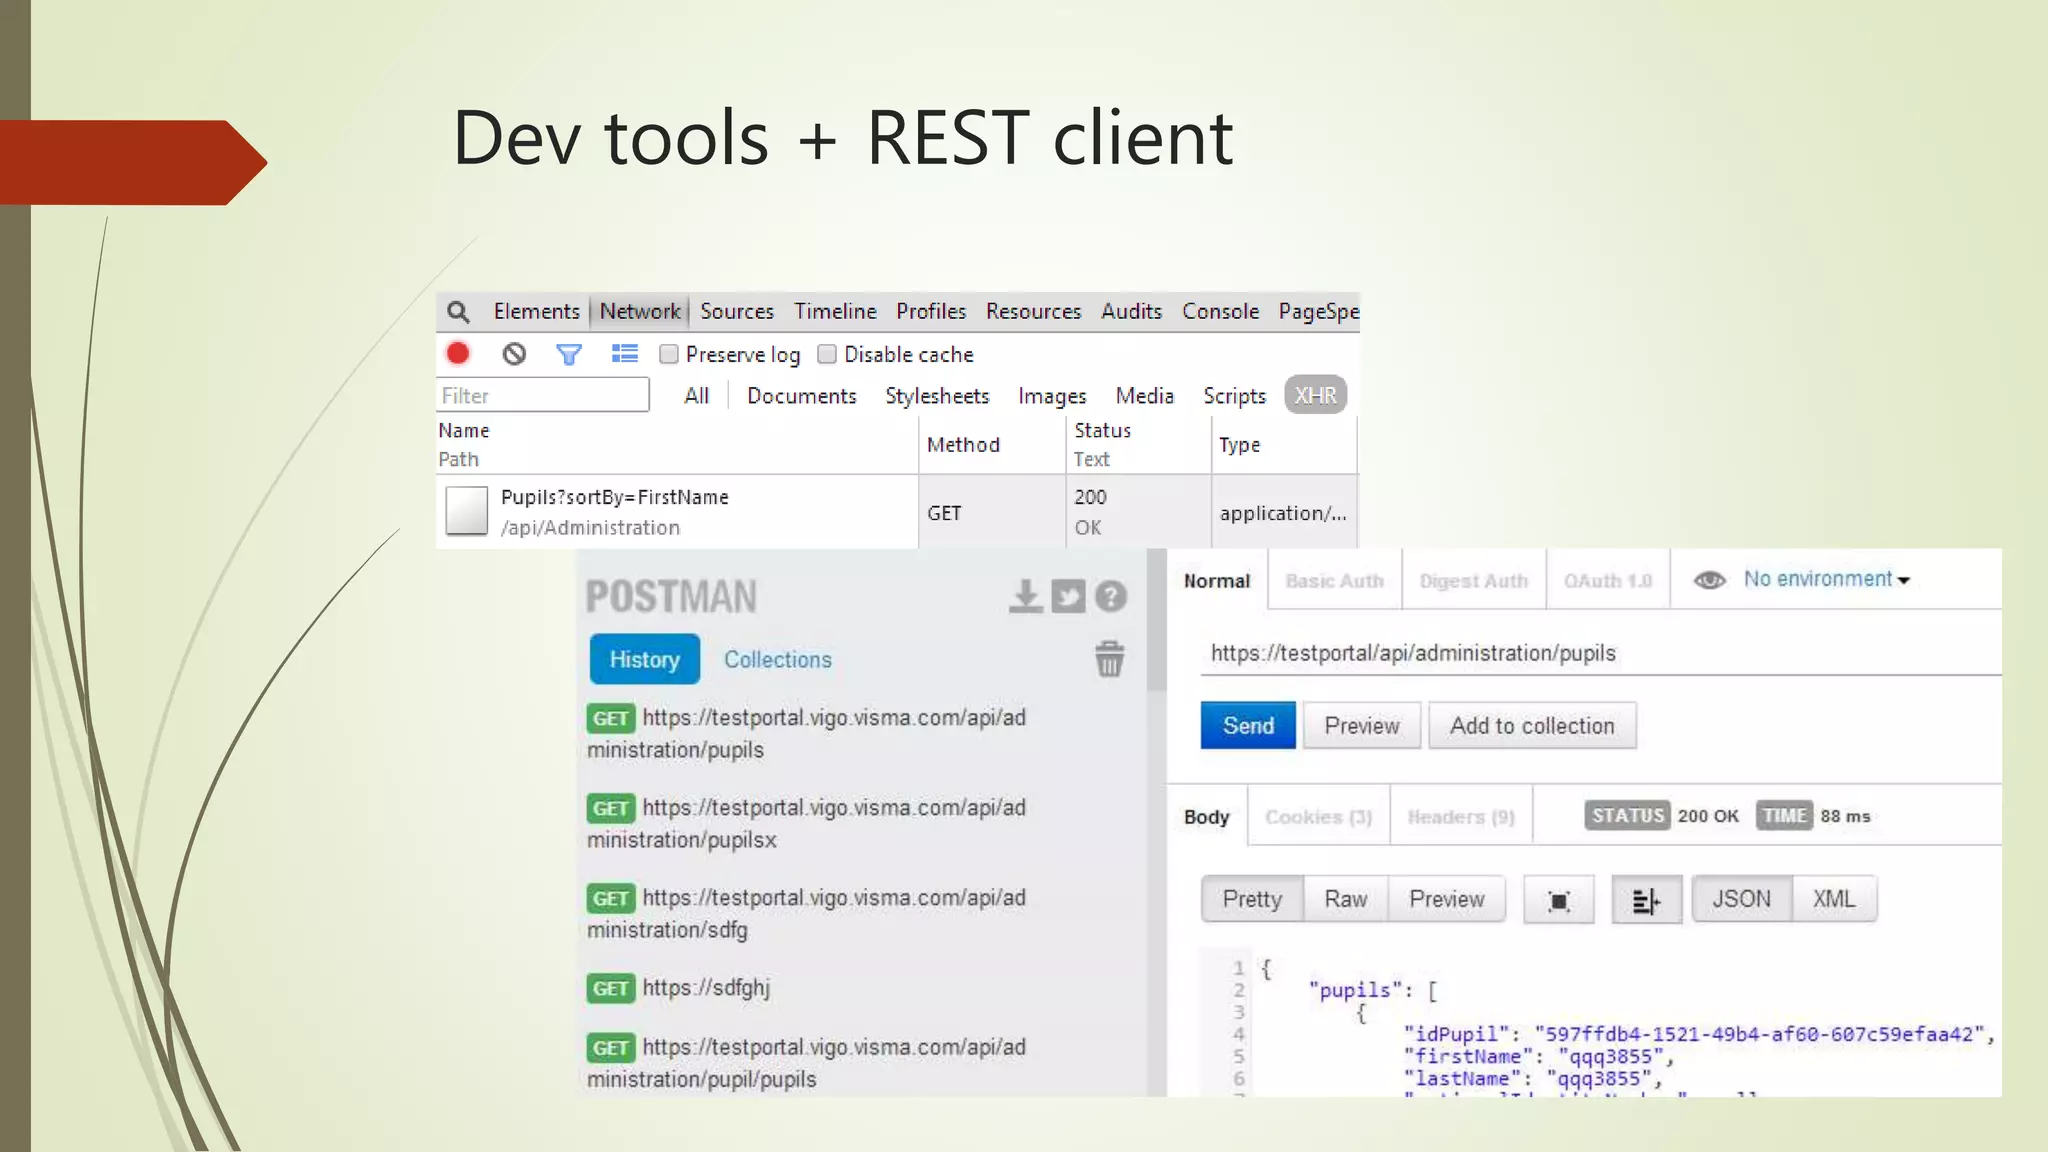Viewport: 2048px width, 1152px height.
Task: Stop recording network log red button
Action: [x=458, y=353]
